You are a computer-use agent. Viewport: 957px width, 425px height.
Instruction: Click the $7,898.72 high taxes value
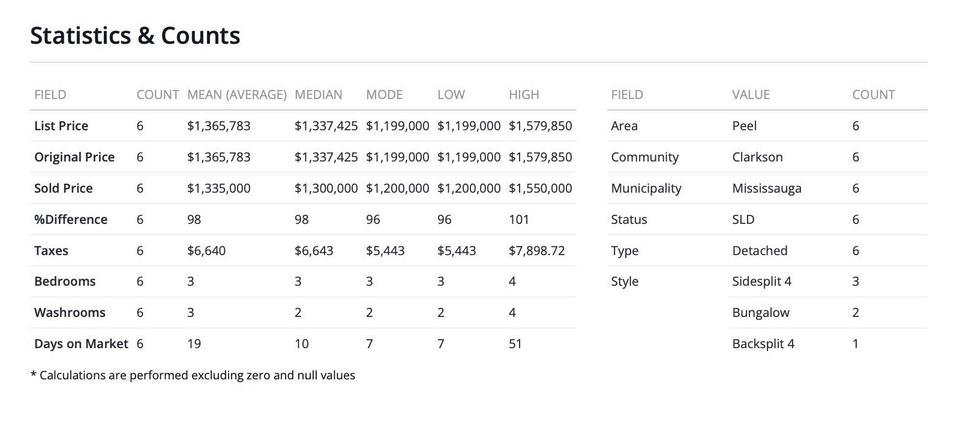tap(536, 251)
